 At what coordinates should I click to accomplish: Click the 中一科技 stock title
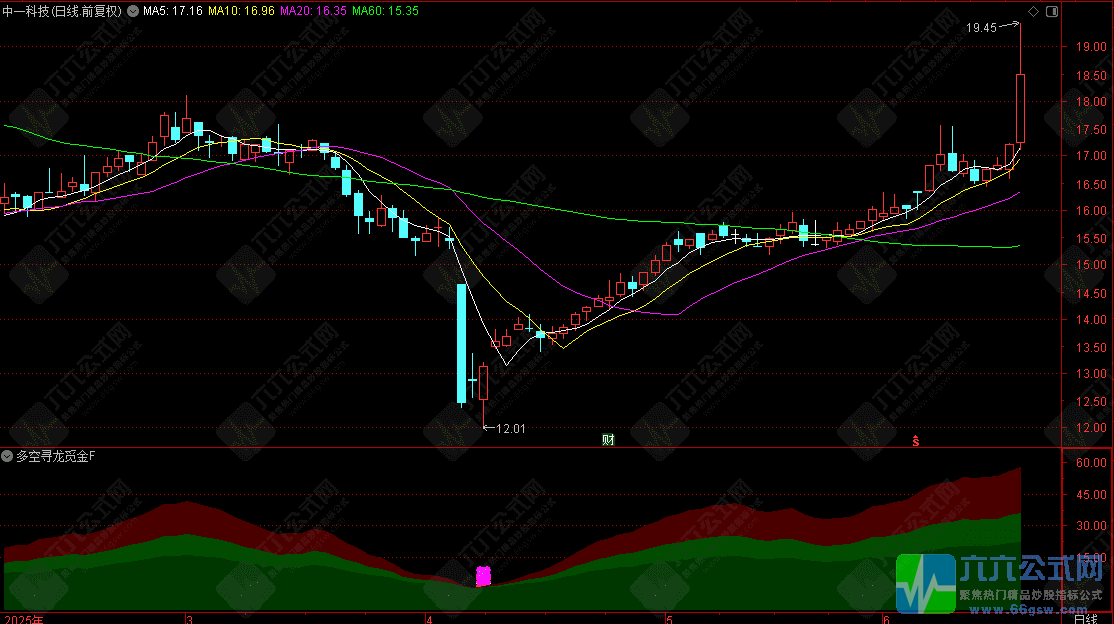point(26,11)
